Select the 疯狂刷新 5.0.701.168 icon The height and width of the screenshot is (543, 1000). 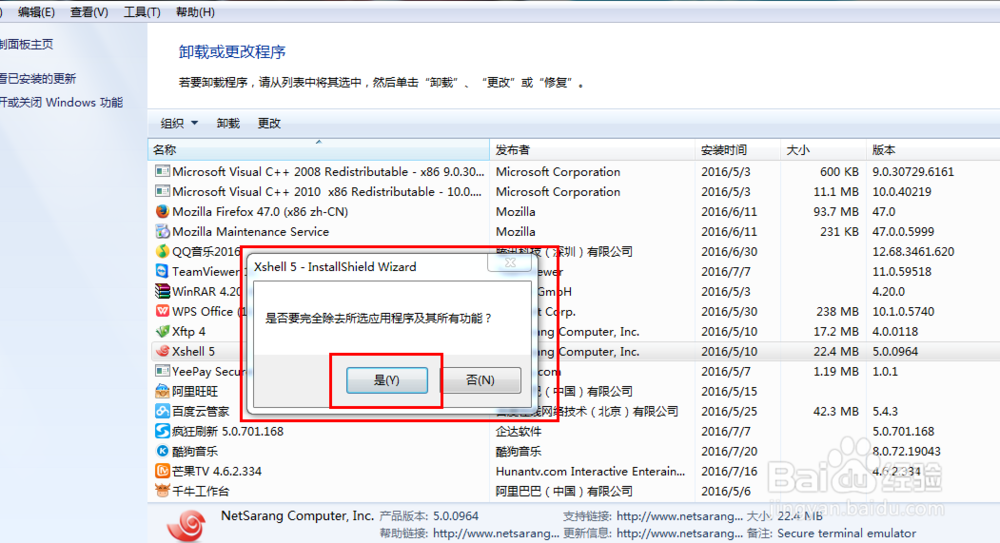click(x=162, y=431)
